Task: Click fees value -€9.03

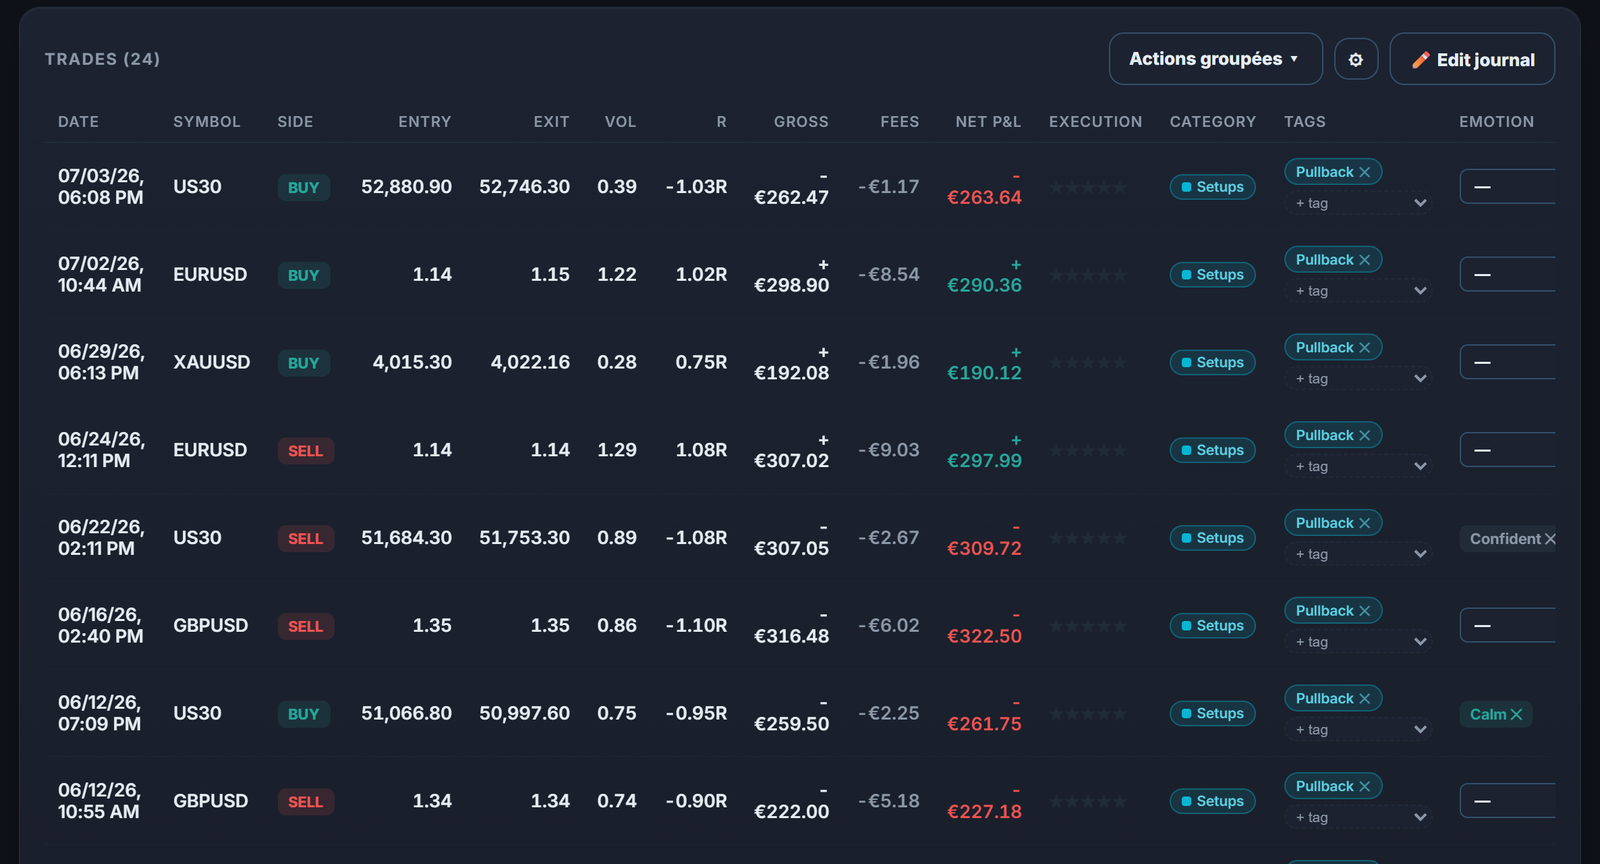Action: tap(889, 450)
